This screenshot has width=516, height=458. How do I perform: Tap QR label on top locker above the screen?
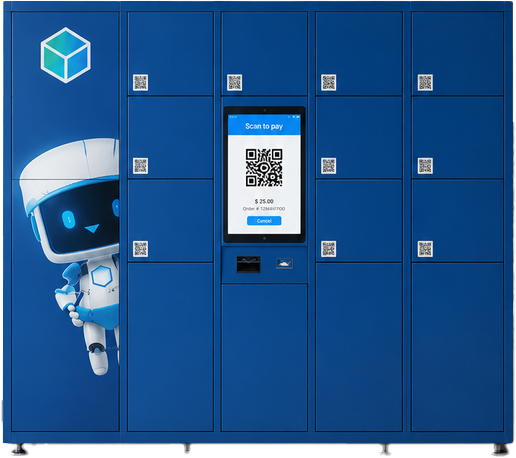(x=234, y=82)
